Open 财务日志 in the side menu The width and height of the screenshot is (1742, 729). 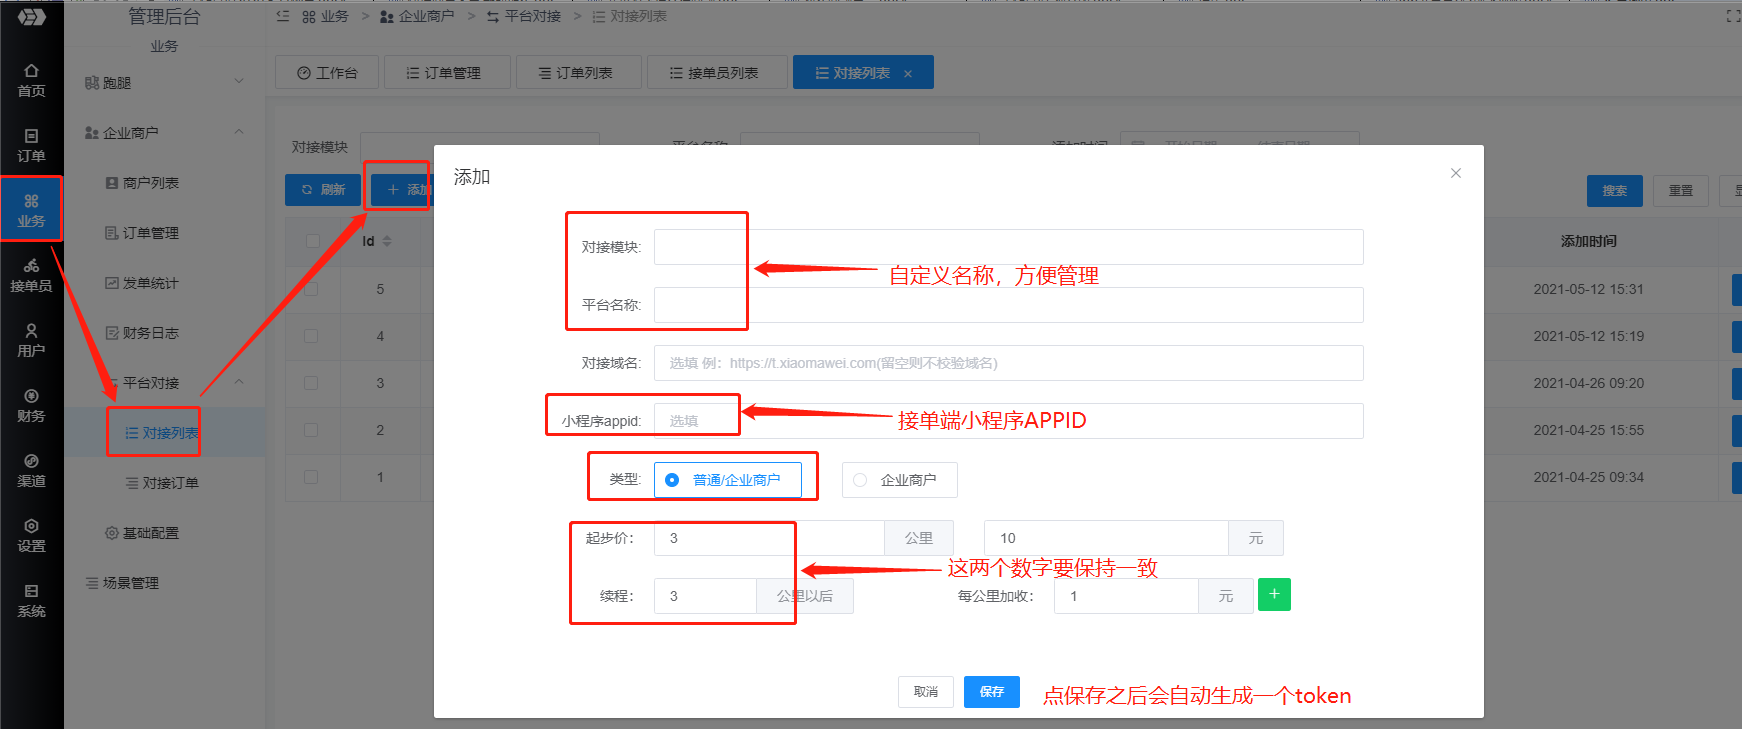tap(151, 333)
